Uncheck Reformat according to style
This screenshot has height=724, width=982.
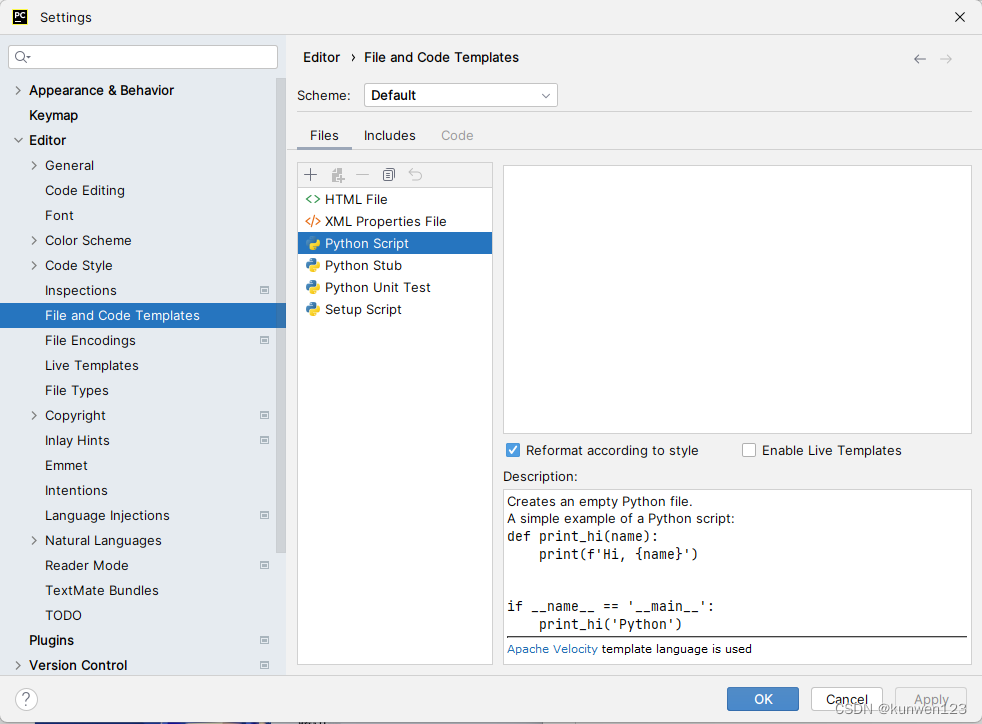513,450
